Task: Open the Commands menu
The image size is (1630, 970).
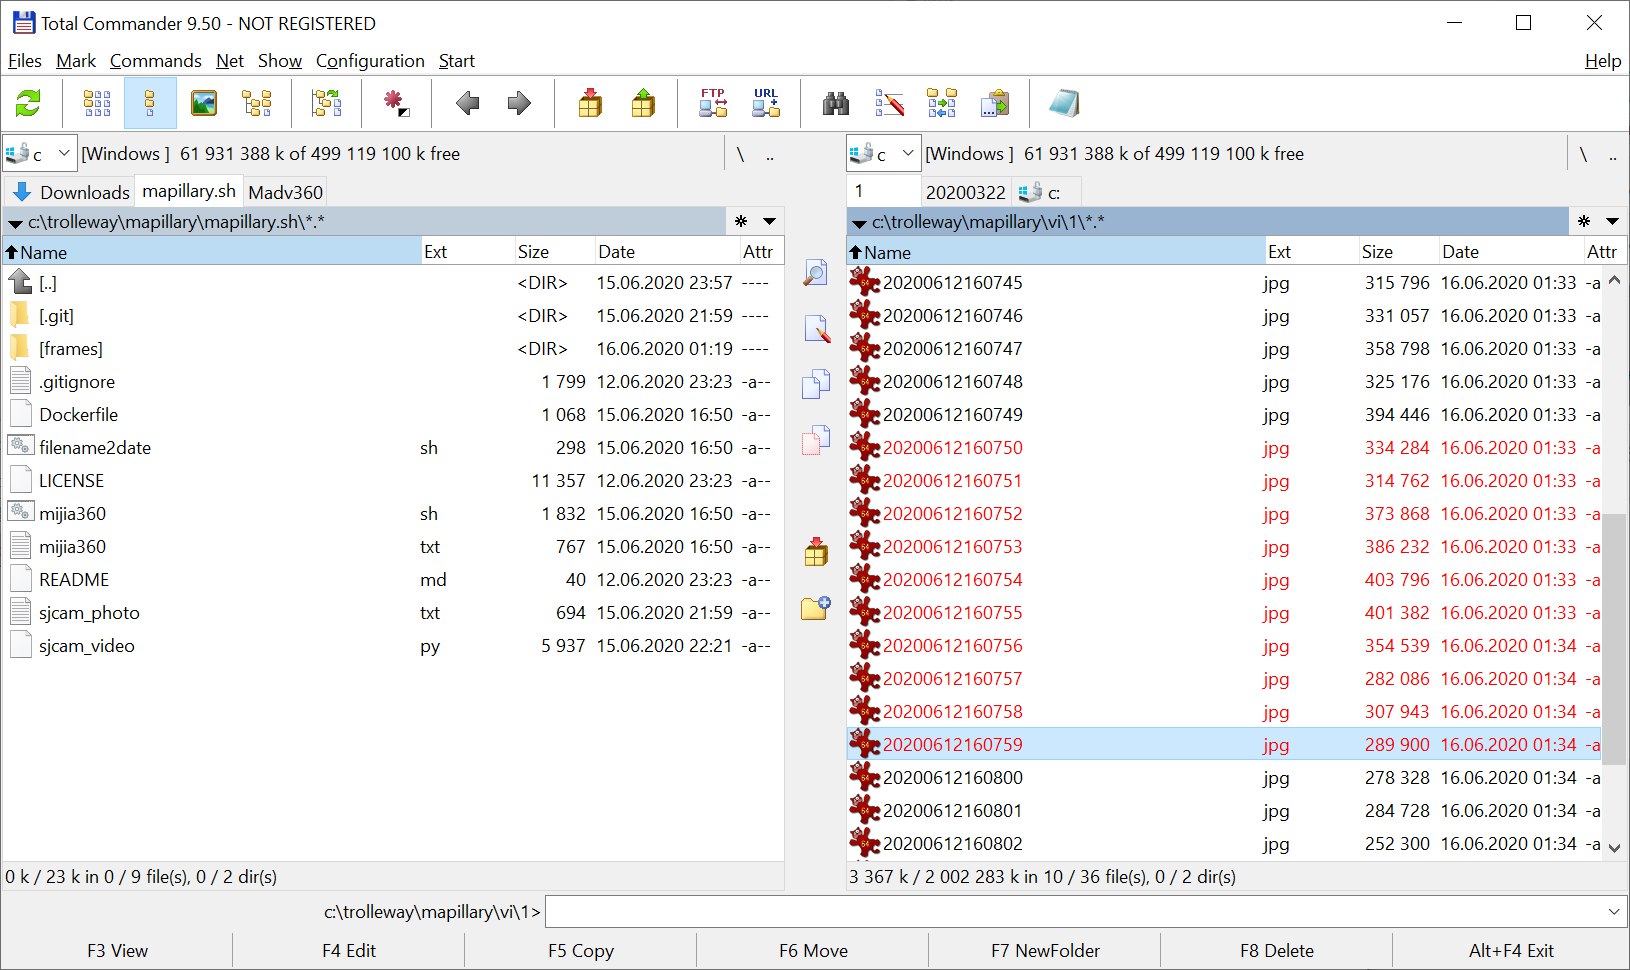Action: (x=156, y=61)
